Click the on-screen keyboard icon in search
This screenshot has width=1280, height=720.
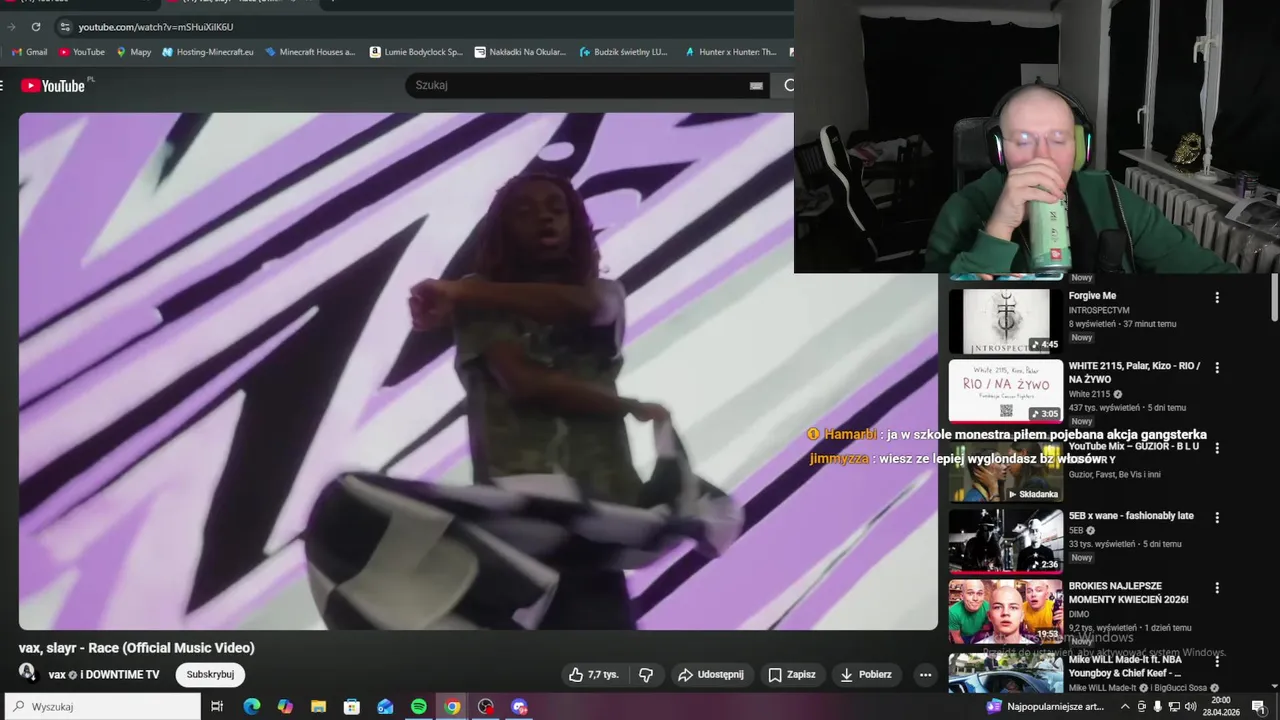[756, 86]
